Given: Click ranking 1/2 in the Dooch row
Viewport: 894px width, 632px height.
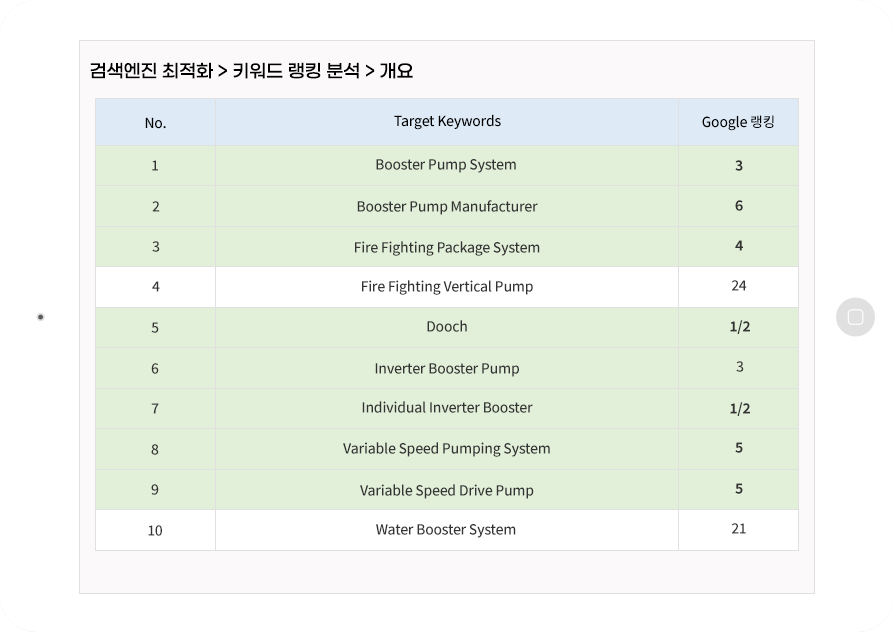Looking at the screenshot, I should coord(739,327).
